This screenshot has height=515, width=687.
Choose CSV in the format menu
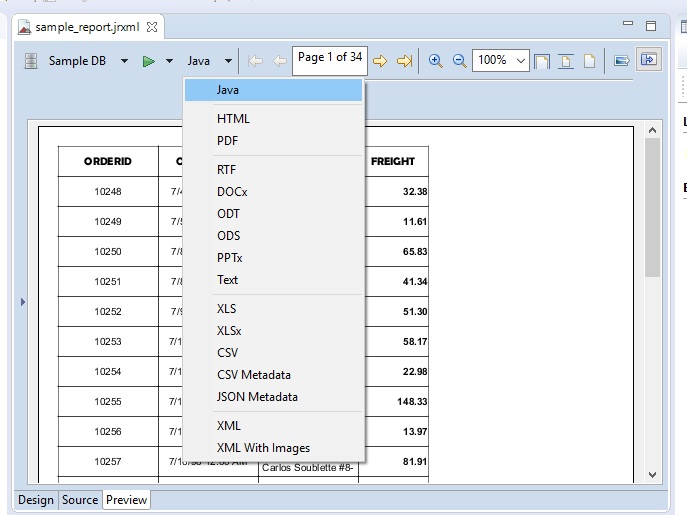pyautogui.click(x=273, y=353)
